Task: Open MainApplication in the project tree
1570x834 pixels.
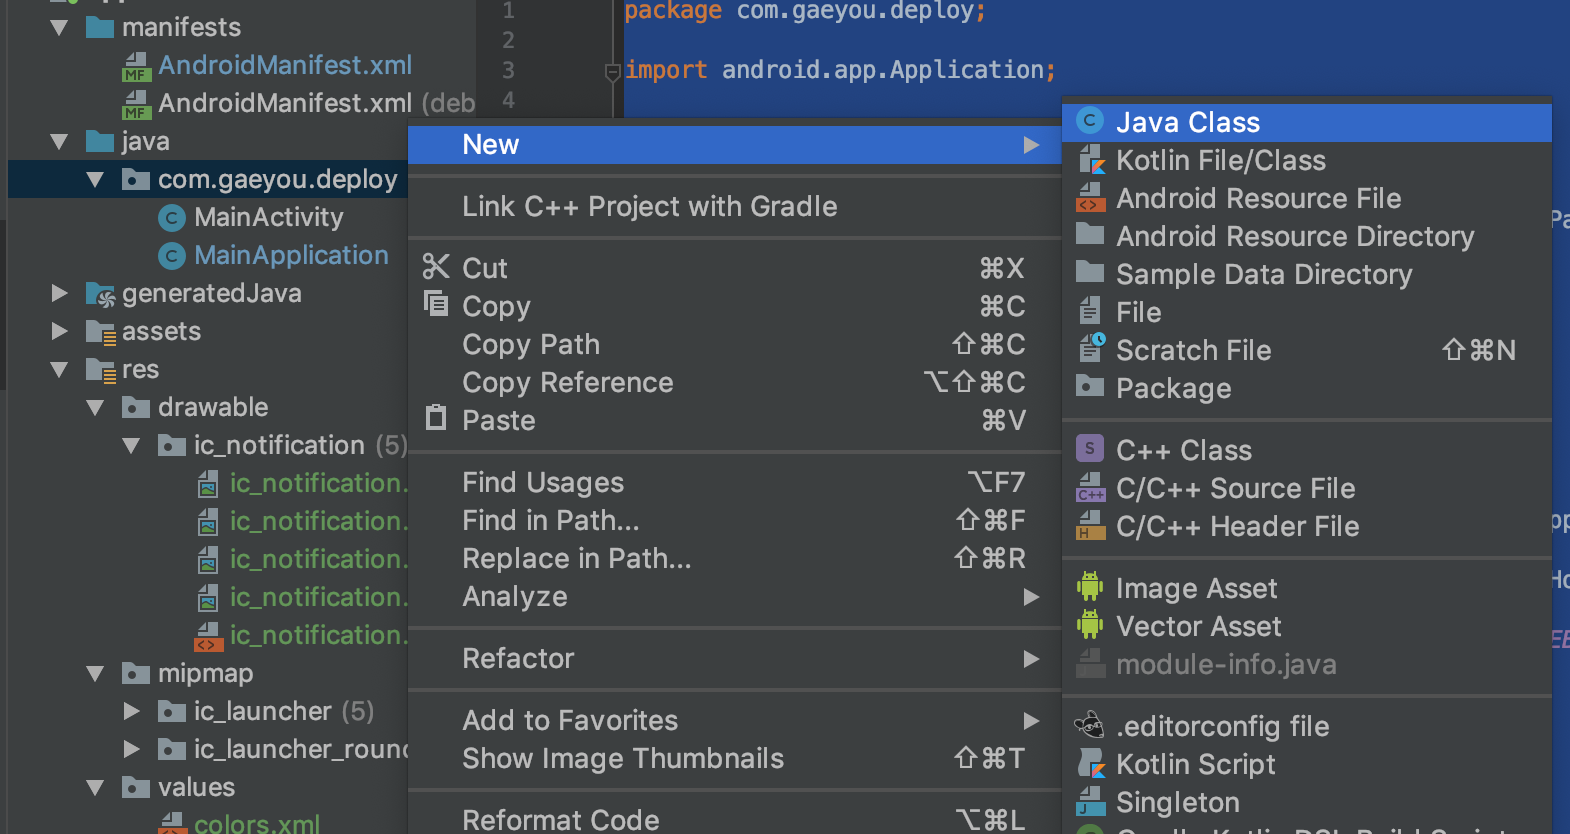Action: tap(291, 256)
